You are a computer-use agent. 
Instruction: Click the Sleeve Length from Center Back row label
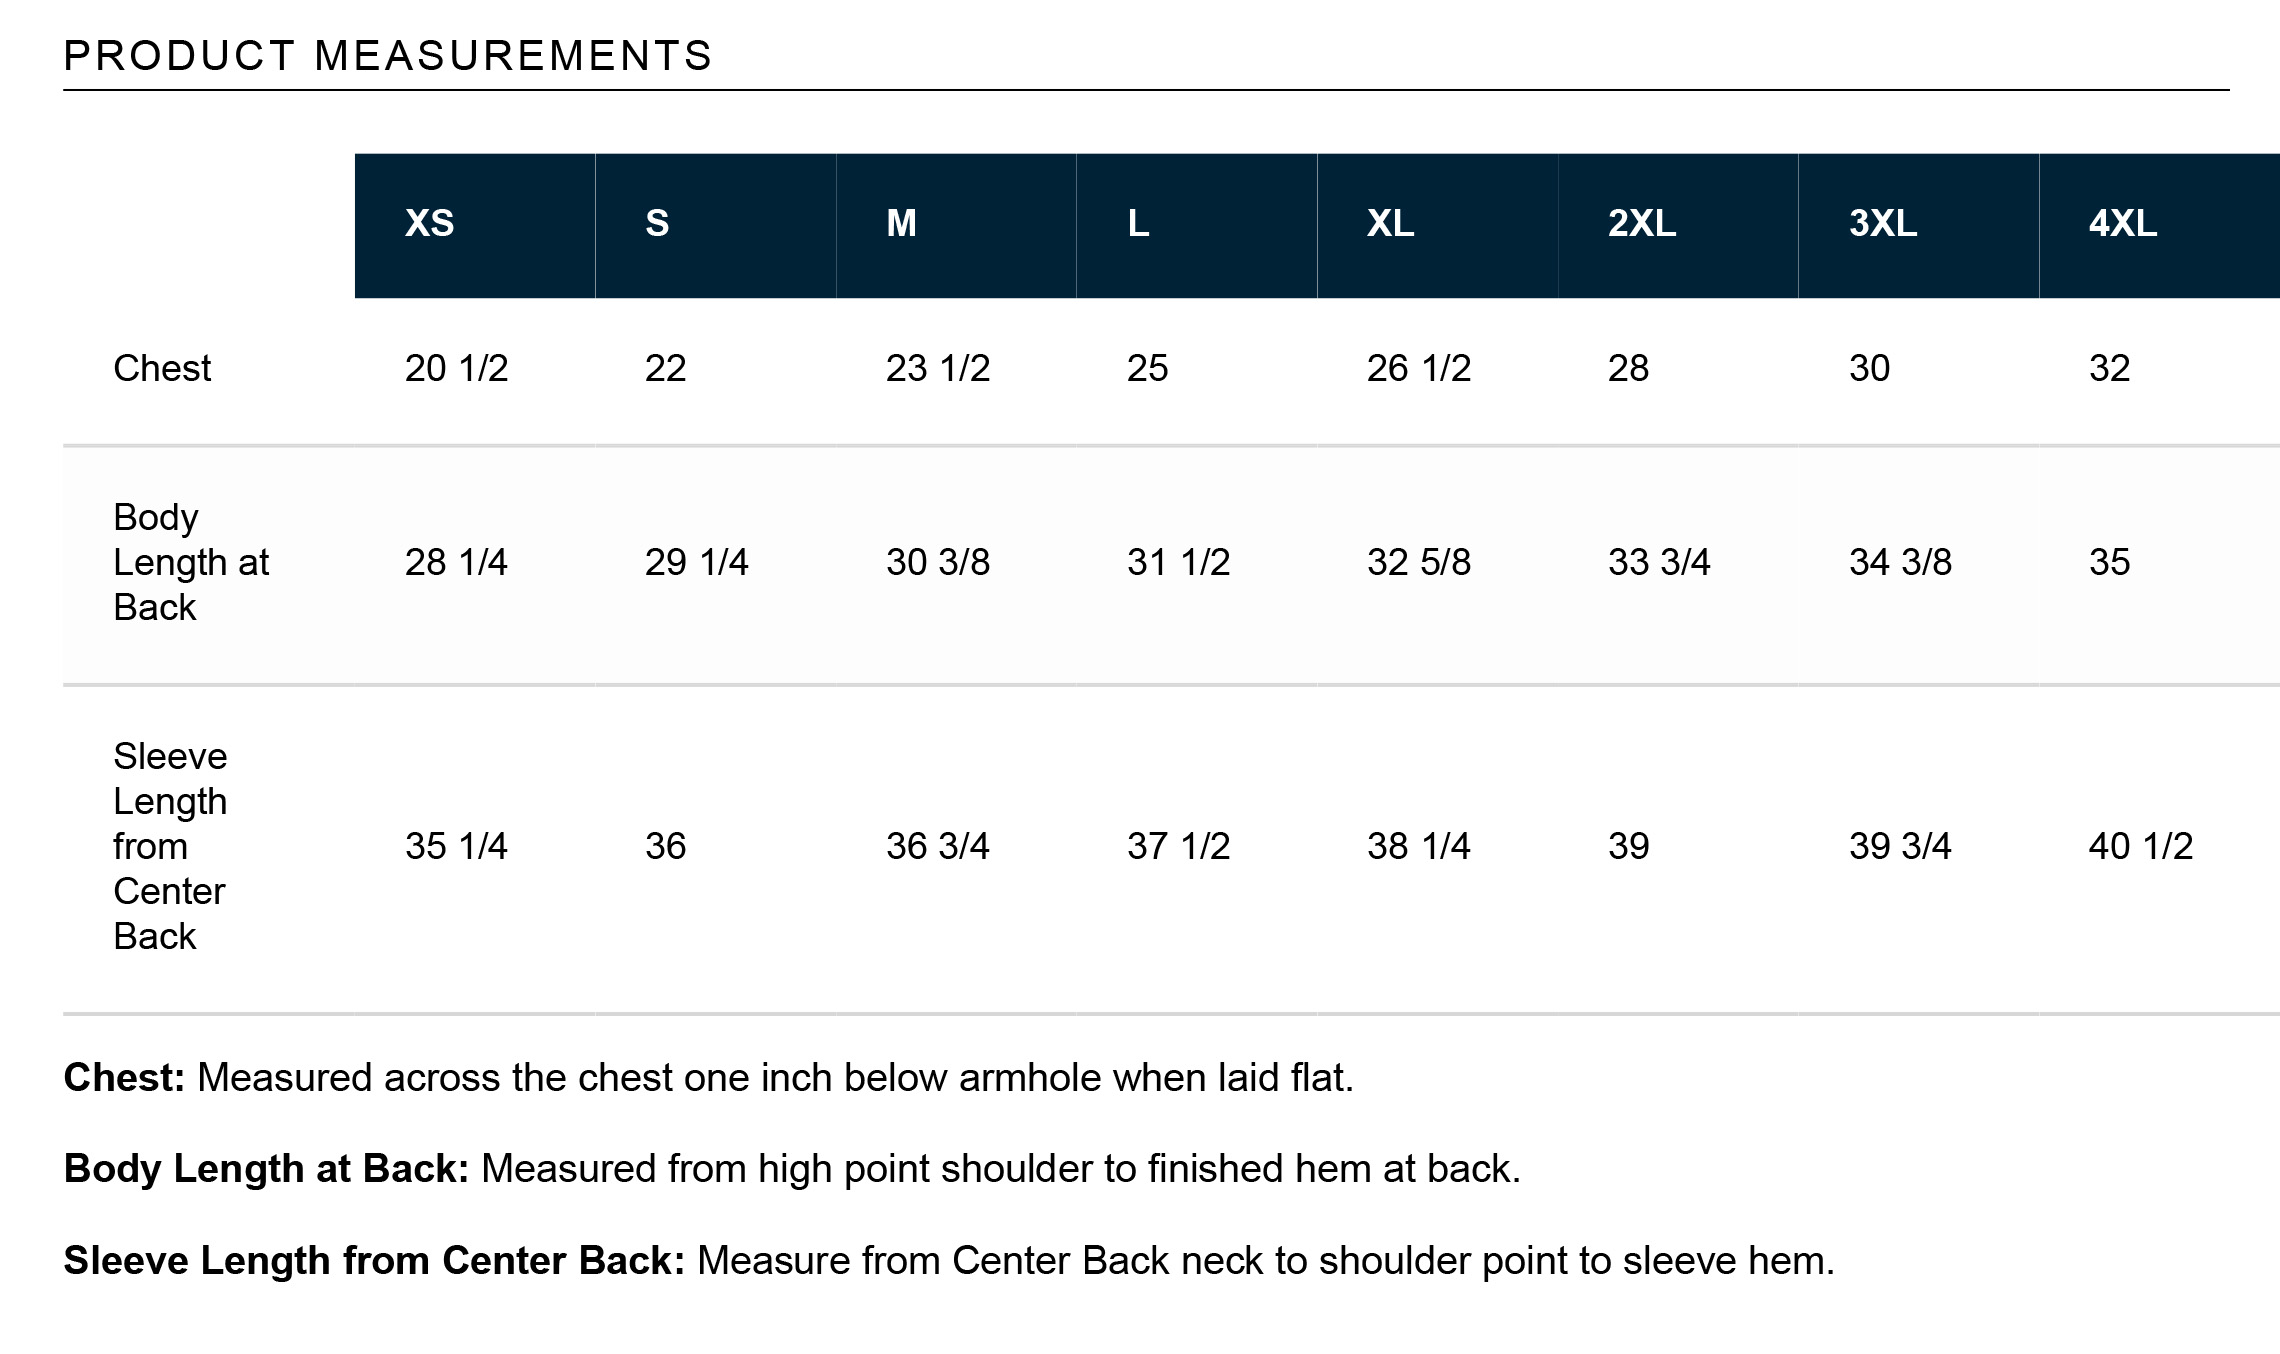pyautogui.click(x=170, y=846)
